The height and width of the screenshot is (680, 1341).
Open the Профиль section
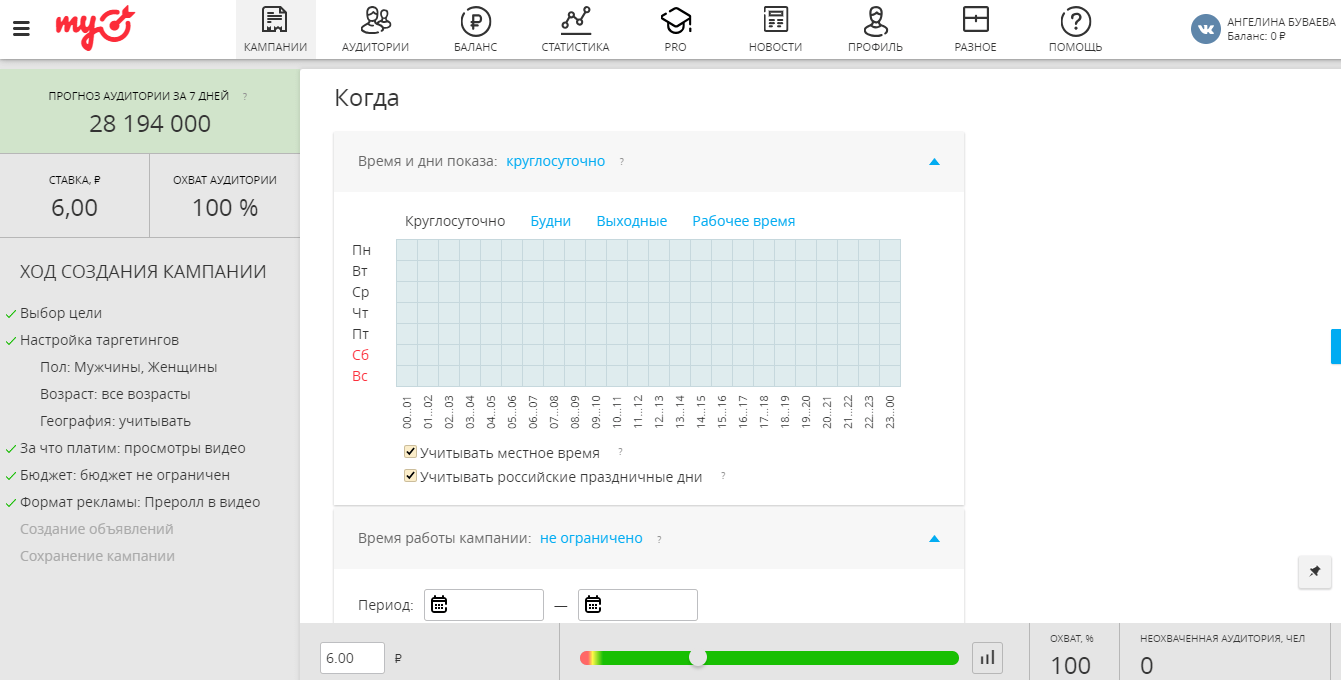[x=875, y=28]
